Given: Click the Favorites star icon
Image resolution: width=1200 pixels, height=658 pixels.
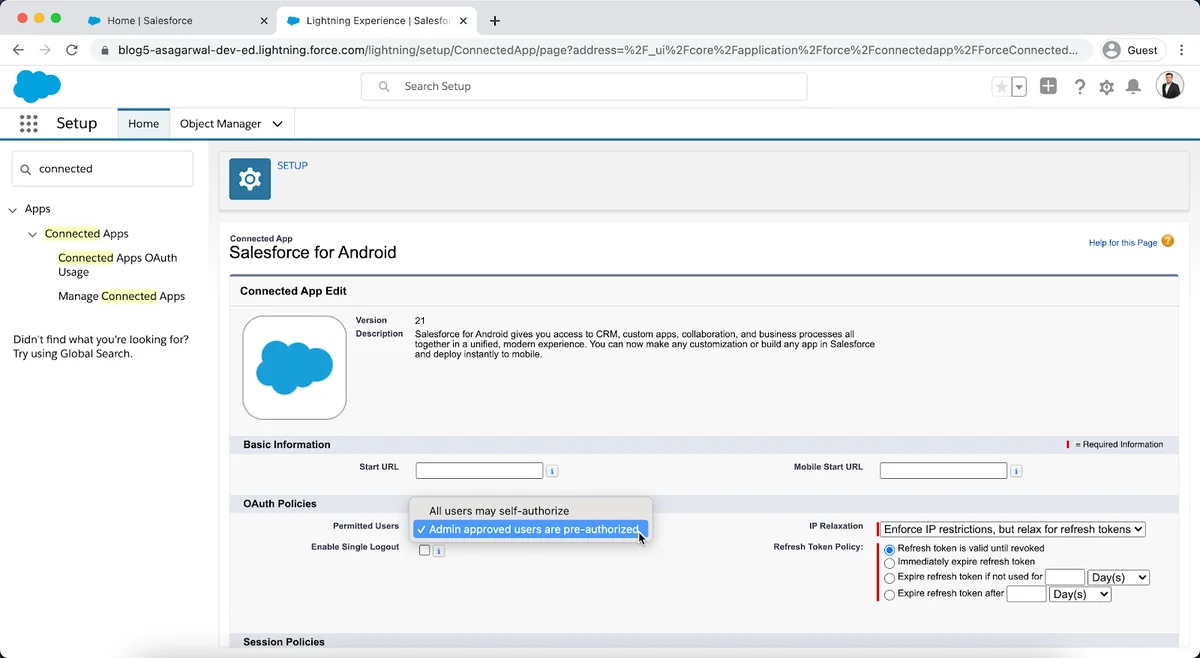Looking at the screenshot, I should tap(1001, 87).
